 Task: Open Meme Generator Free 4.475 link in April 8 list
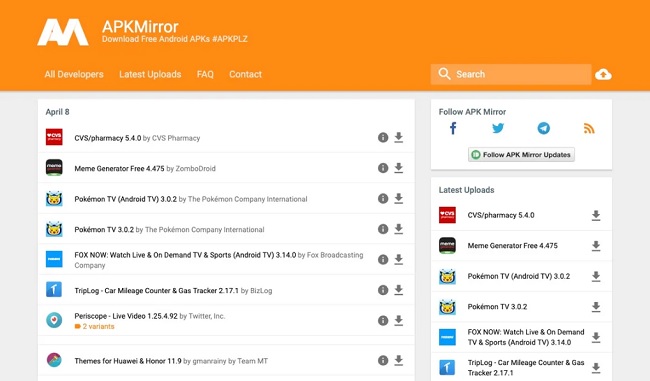(x=119, y=169)
